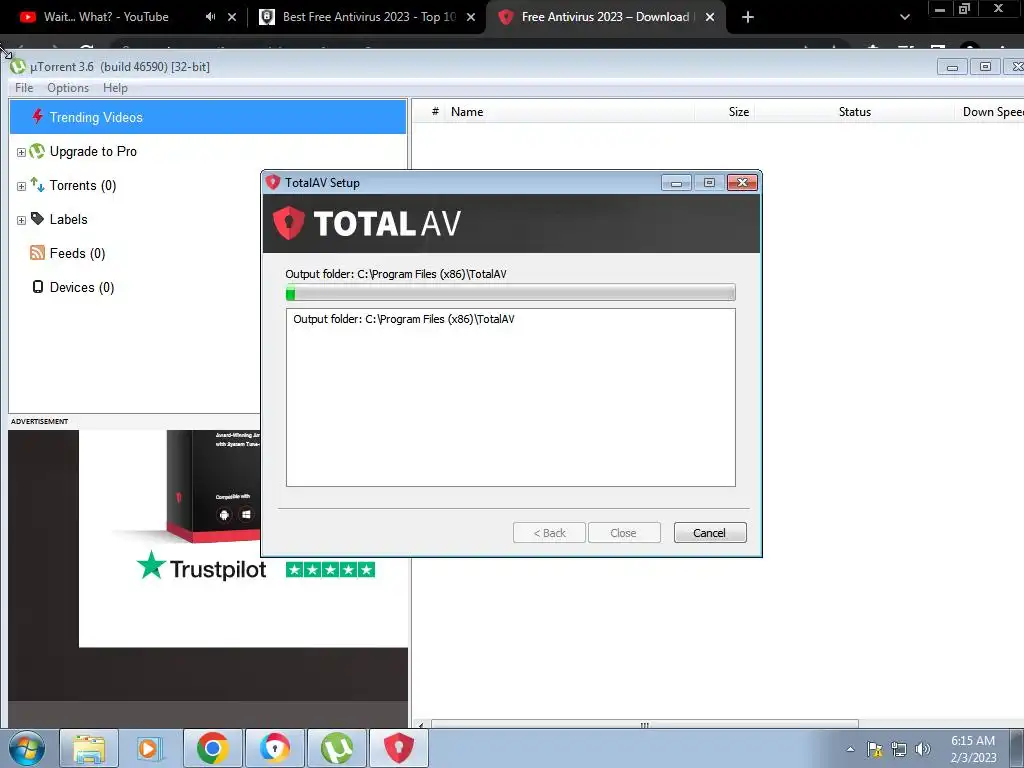
Task: Click the disabled Close button in setup
Action: pyautogui.click(x=624, y=533)
